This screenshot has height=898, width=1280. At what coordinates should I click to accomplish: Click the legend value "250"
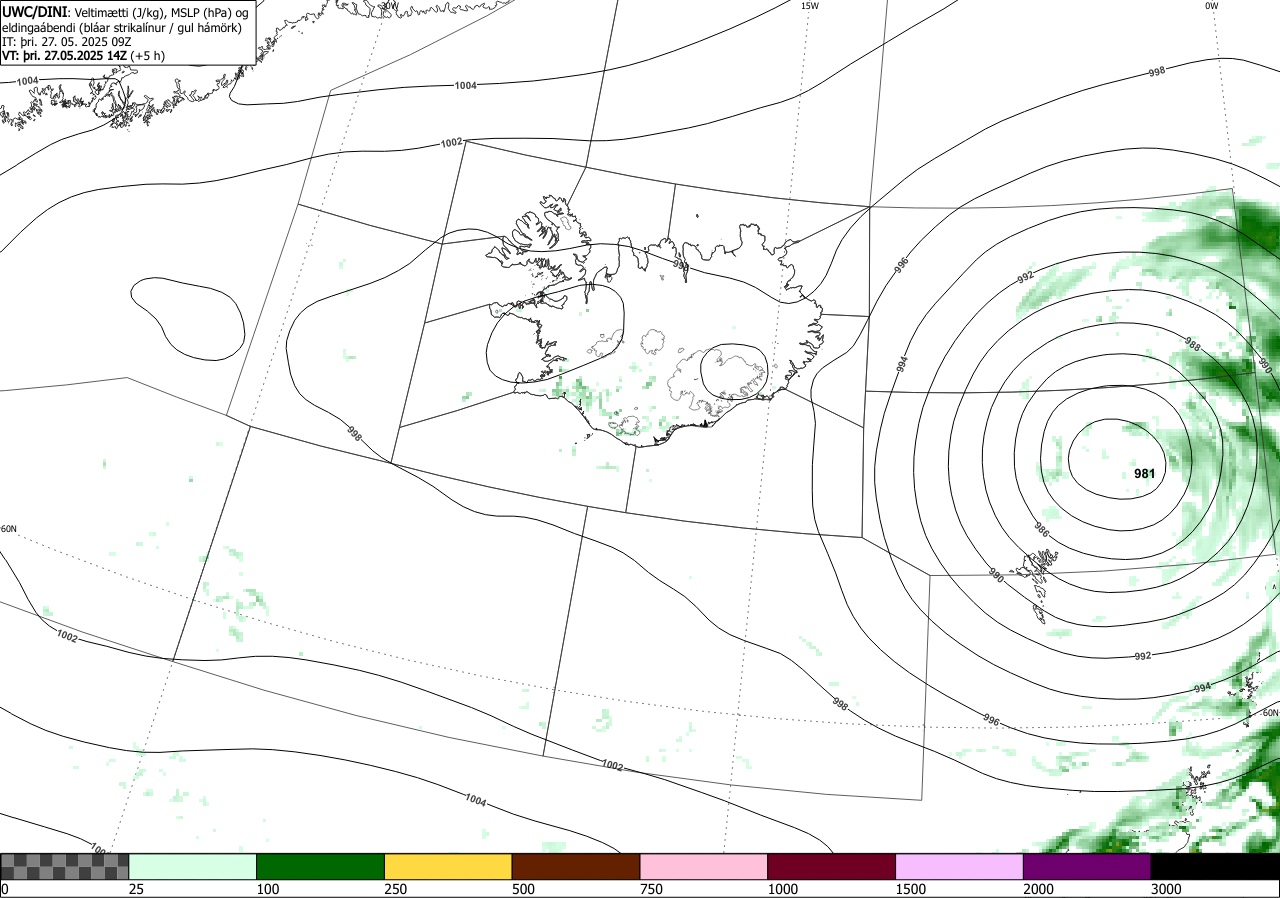(x=395, y=889)
